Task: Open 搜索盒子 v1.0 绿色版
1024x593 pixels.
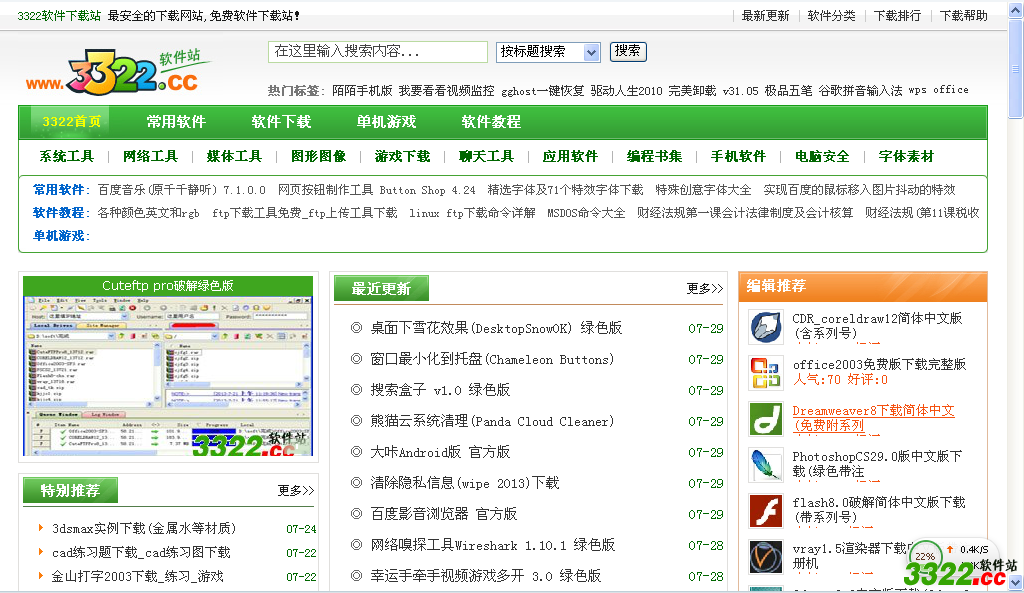Action: (x=440, y=390)
